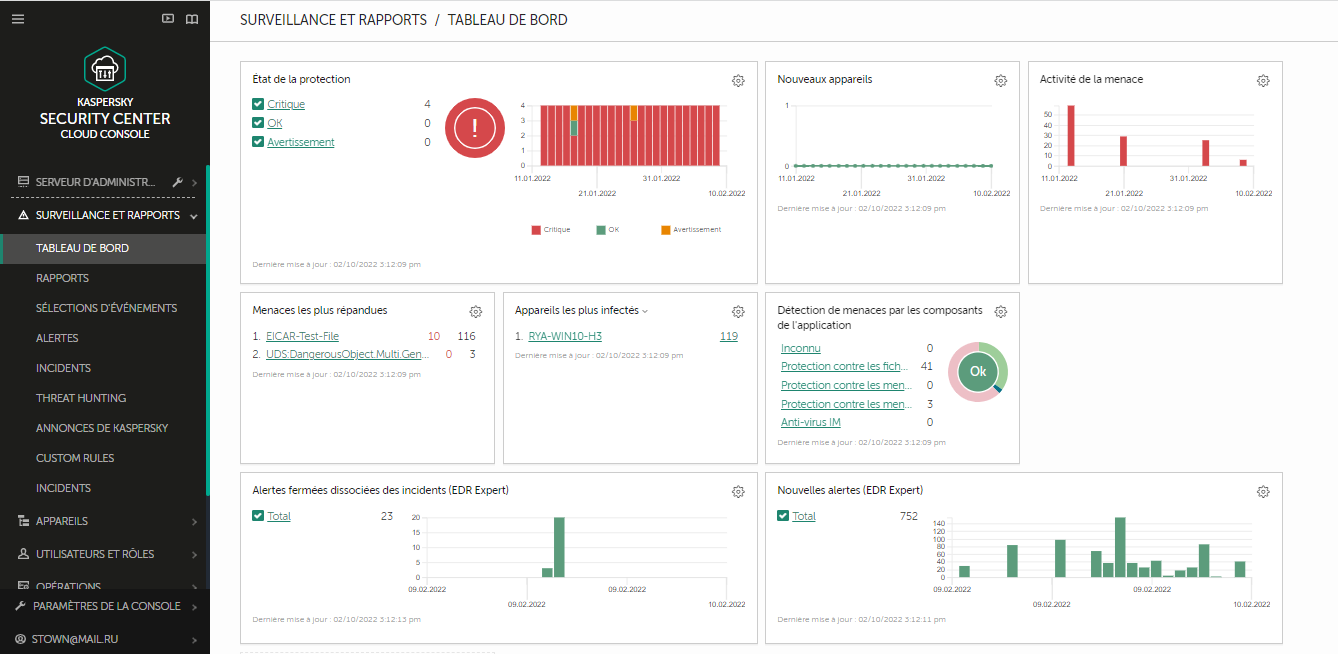Open settings gear of État de la protection widget
This screenshot has width=1338, height=654.
click(x=738, y=80)
